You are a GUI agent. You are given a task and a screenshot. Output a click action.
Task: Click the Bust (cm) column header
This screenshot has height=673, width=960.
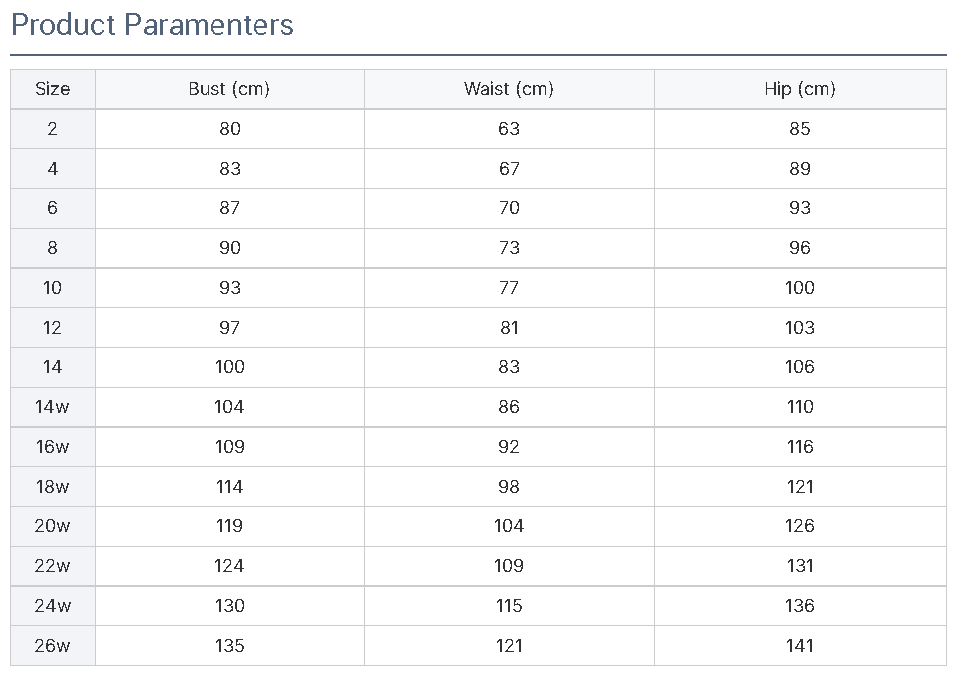coord(230,89)
